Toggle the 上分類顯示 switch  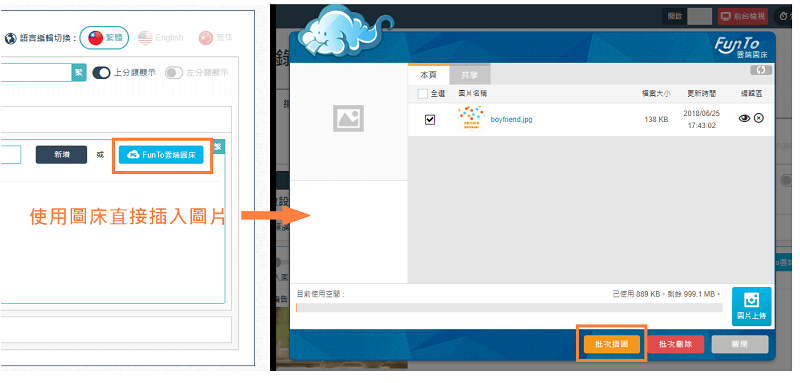[102, 73]
